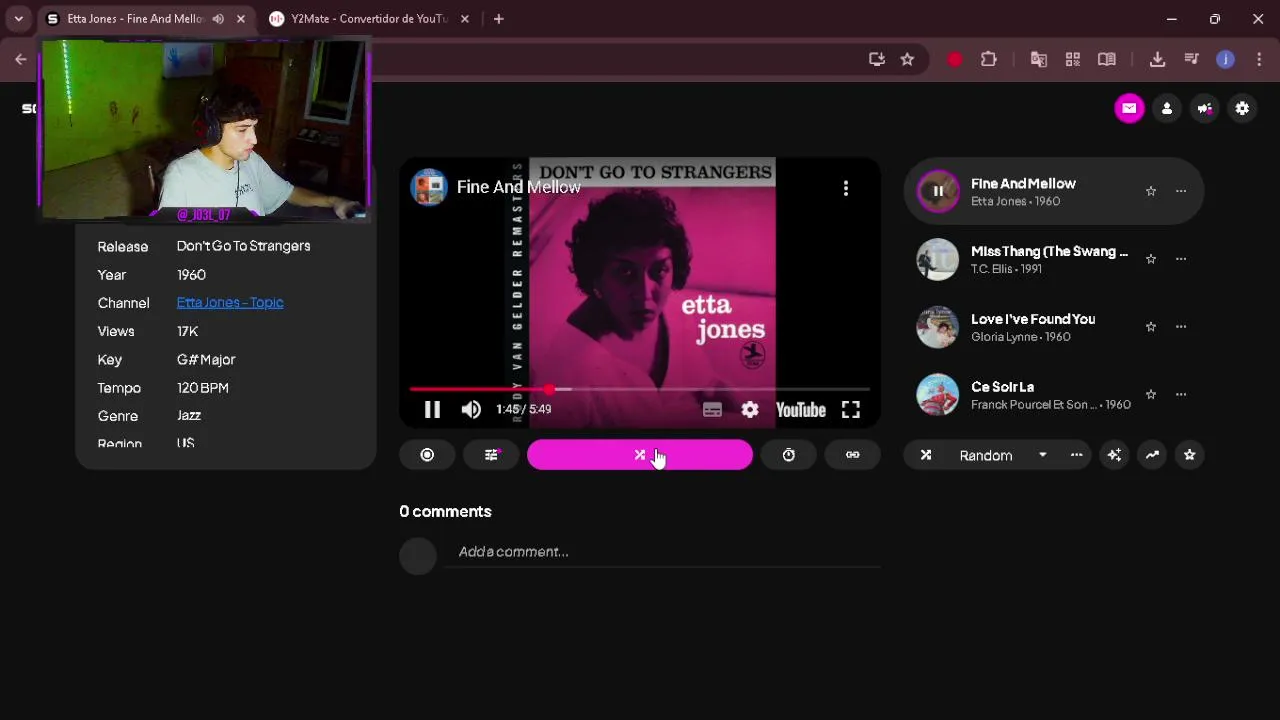Open the filter sliders button
The height and width of the screenshot is (720, 1280).
(491, 455)
